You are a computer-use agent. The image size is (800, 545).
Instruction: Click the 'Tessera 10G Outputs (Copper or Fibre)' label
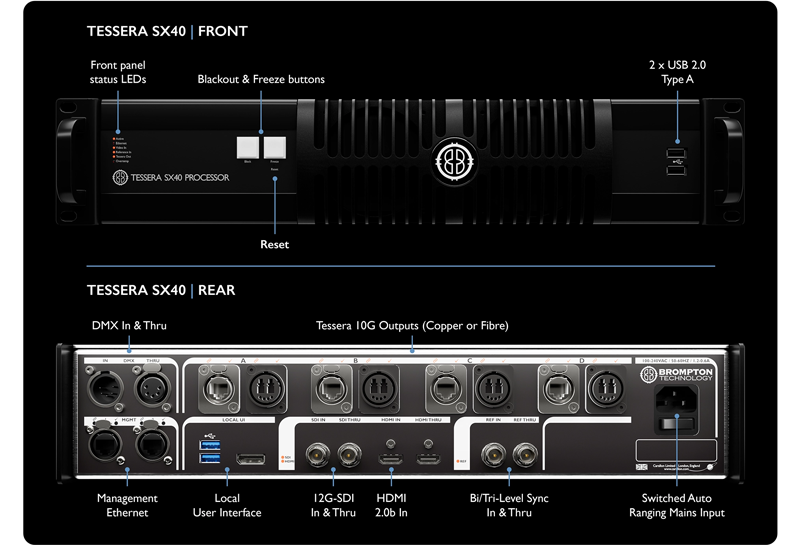pos(412,326)
